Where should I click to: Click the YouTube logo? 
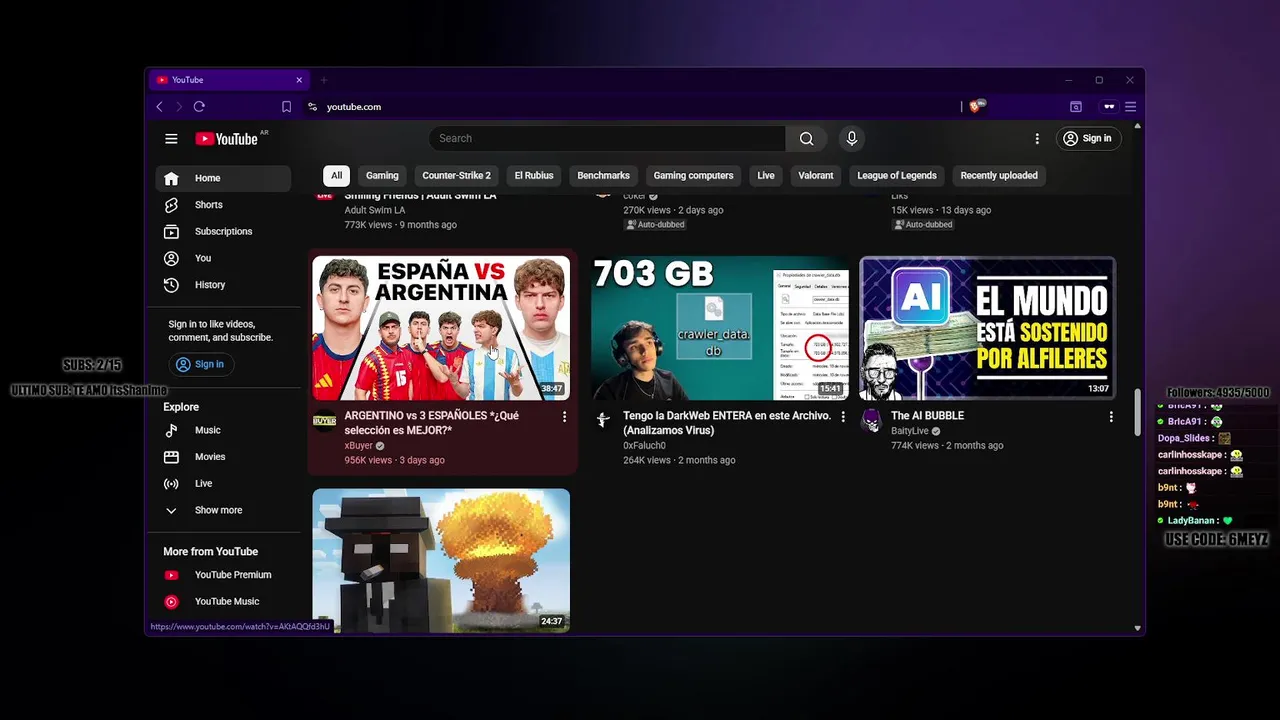227,139
